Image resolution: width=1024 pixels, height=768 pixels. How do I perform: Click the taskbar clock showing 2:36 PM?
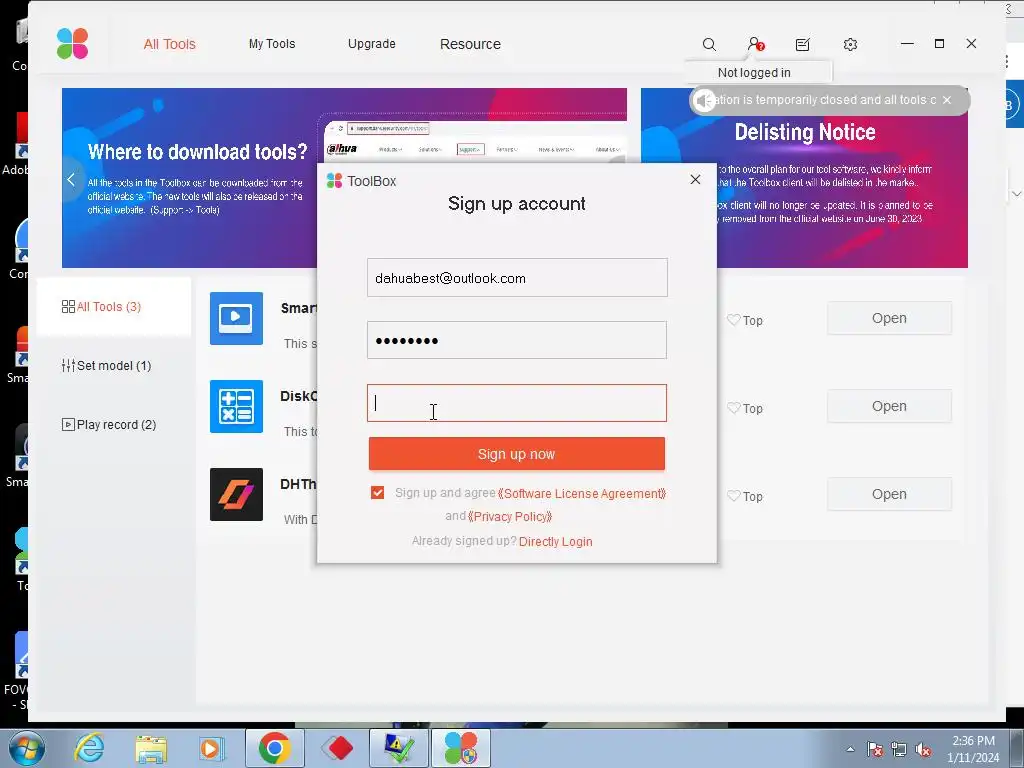[x=973, y=749]
